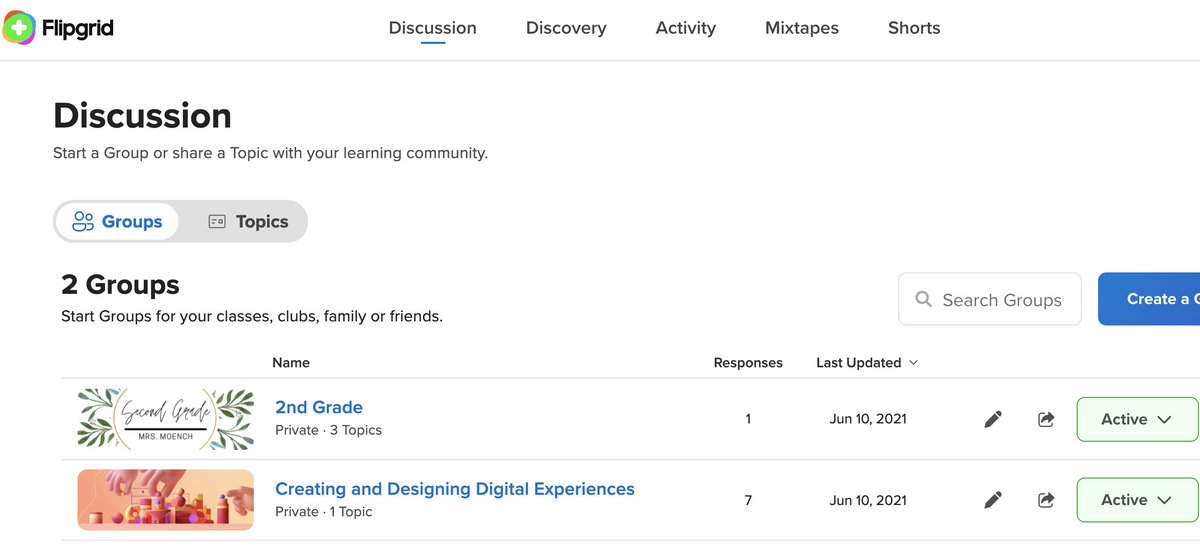
Task: Click the 2nd Grade Jun 10, 2021 date
Action: click(x=868, y=419)
